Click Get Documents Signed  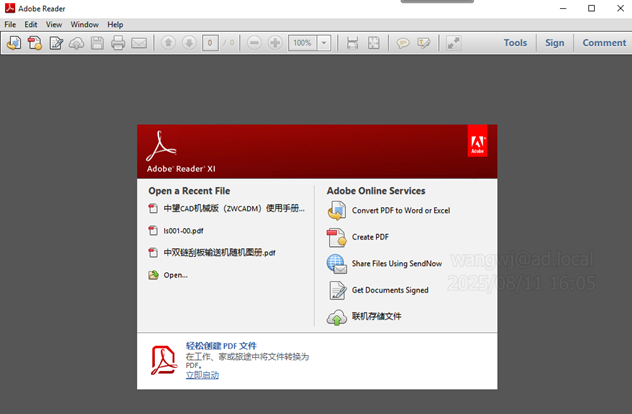tap(390, 290)
